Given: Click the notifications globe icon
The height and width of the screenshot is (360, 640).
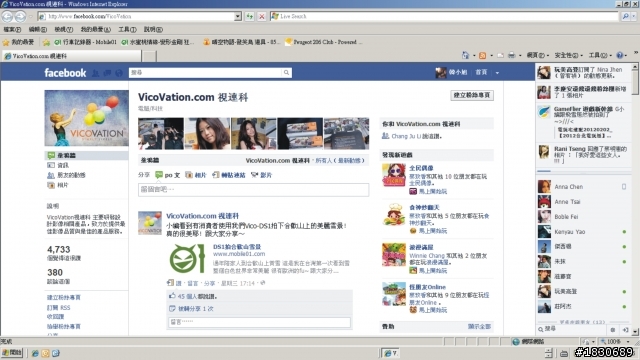Looking at the screenshot, I should click(x=119, y=73).
